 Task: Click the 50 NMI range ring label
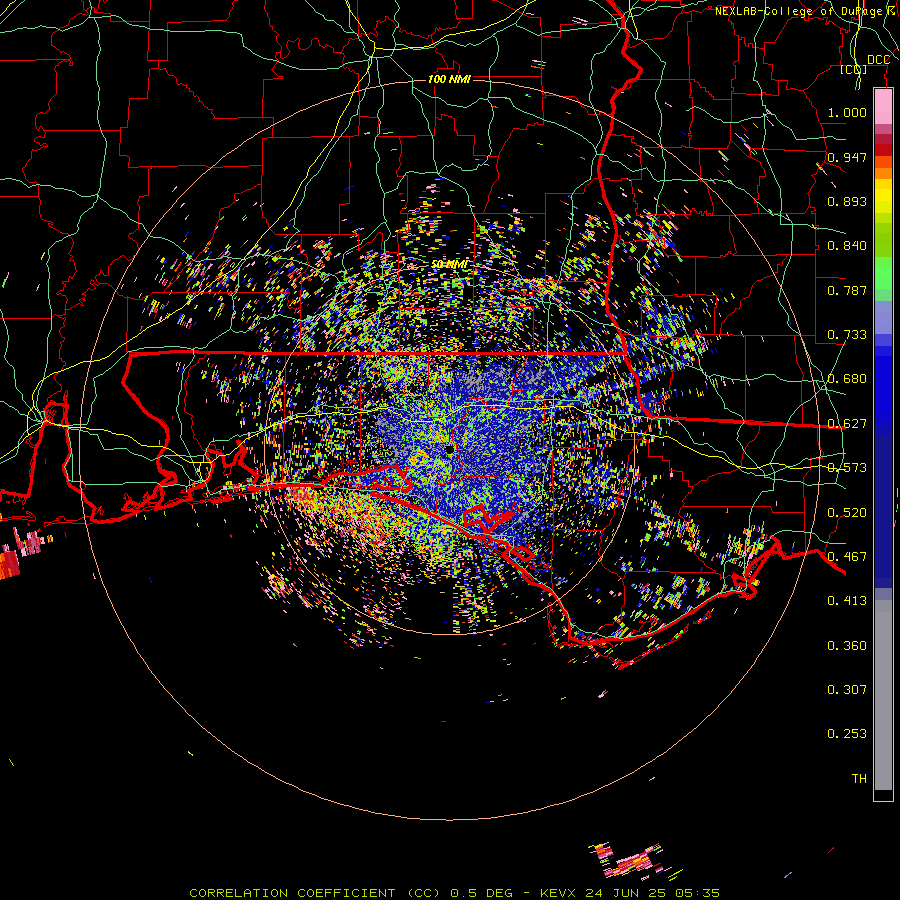449,264
